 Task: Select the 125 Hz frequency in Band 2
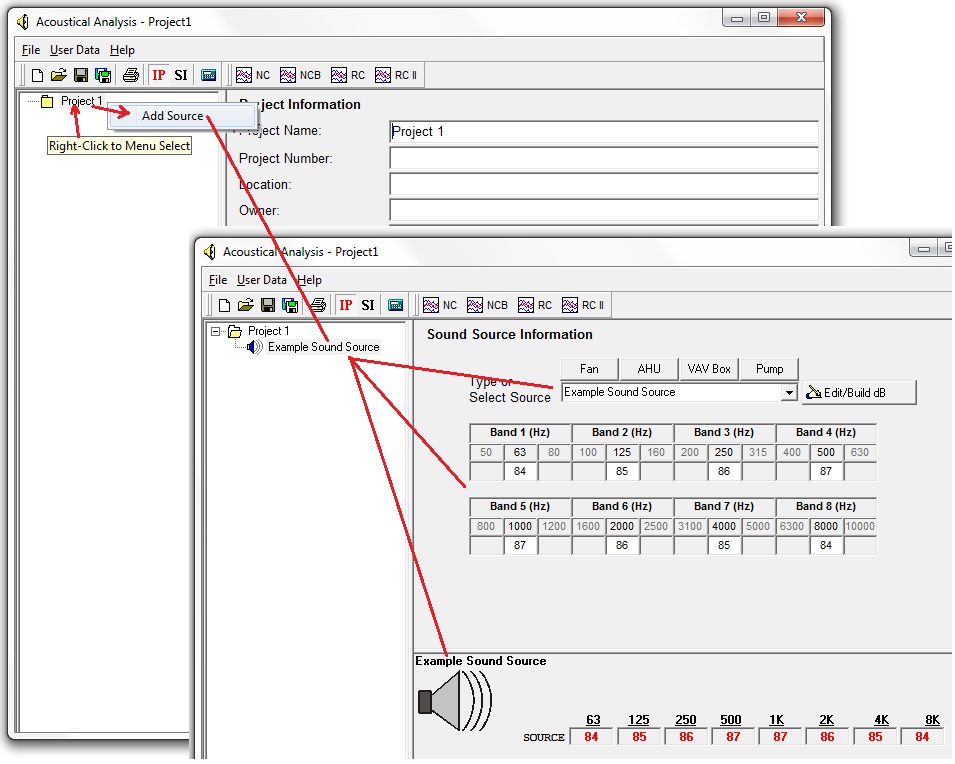tap(622, 453)
